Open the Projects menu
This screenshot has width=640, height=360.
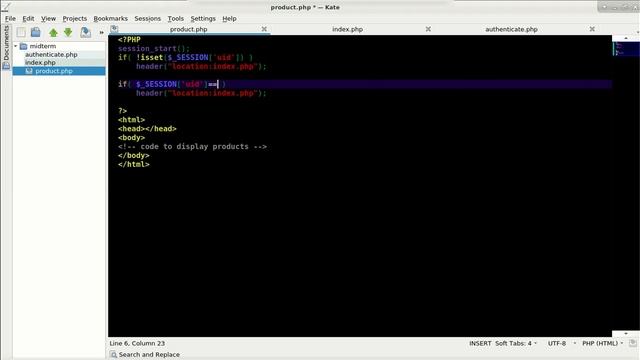click(x=74, y=18)
